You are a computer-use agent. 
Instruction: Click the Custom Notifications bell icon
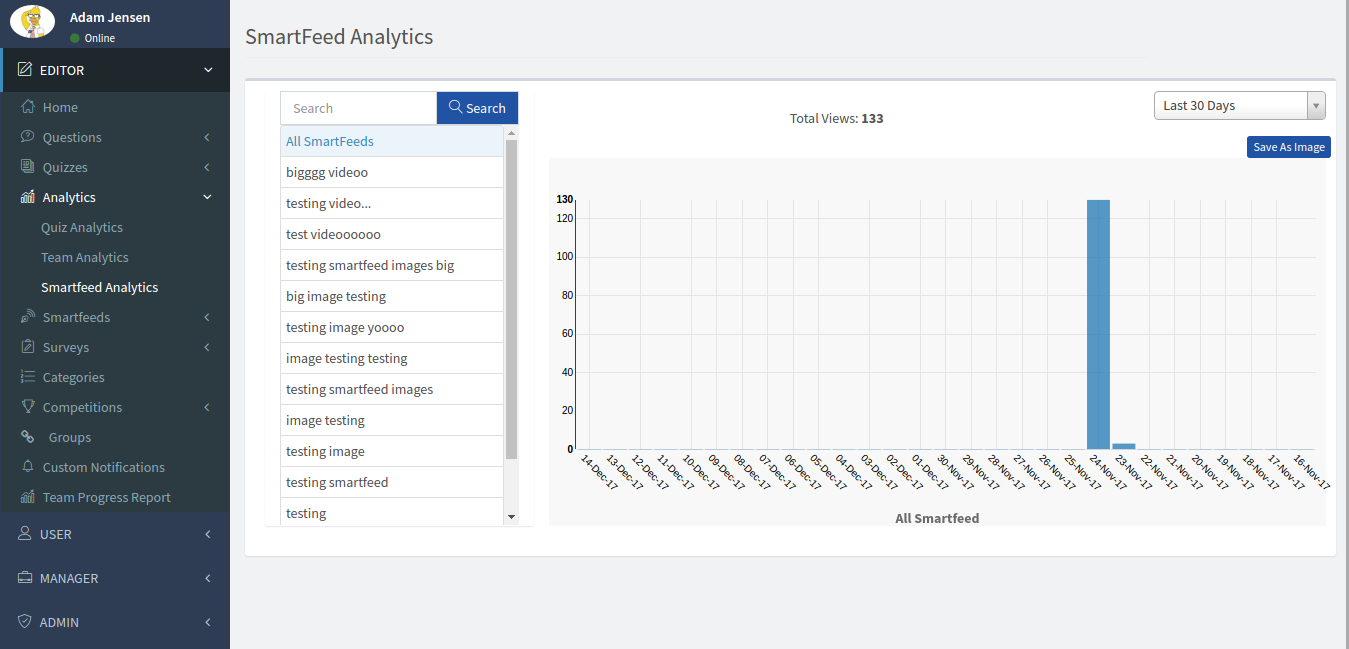click(28, 467)
